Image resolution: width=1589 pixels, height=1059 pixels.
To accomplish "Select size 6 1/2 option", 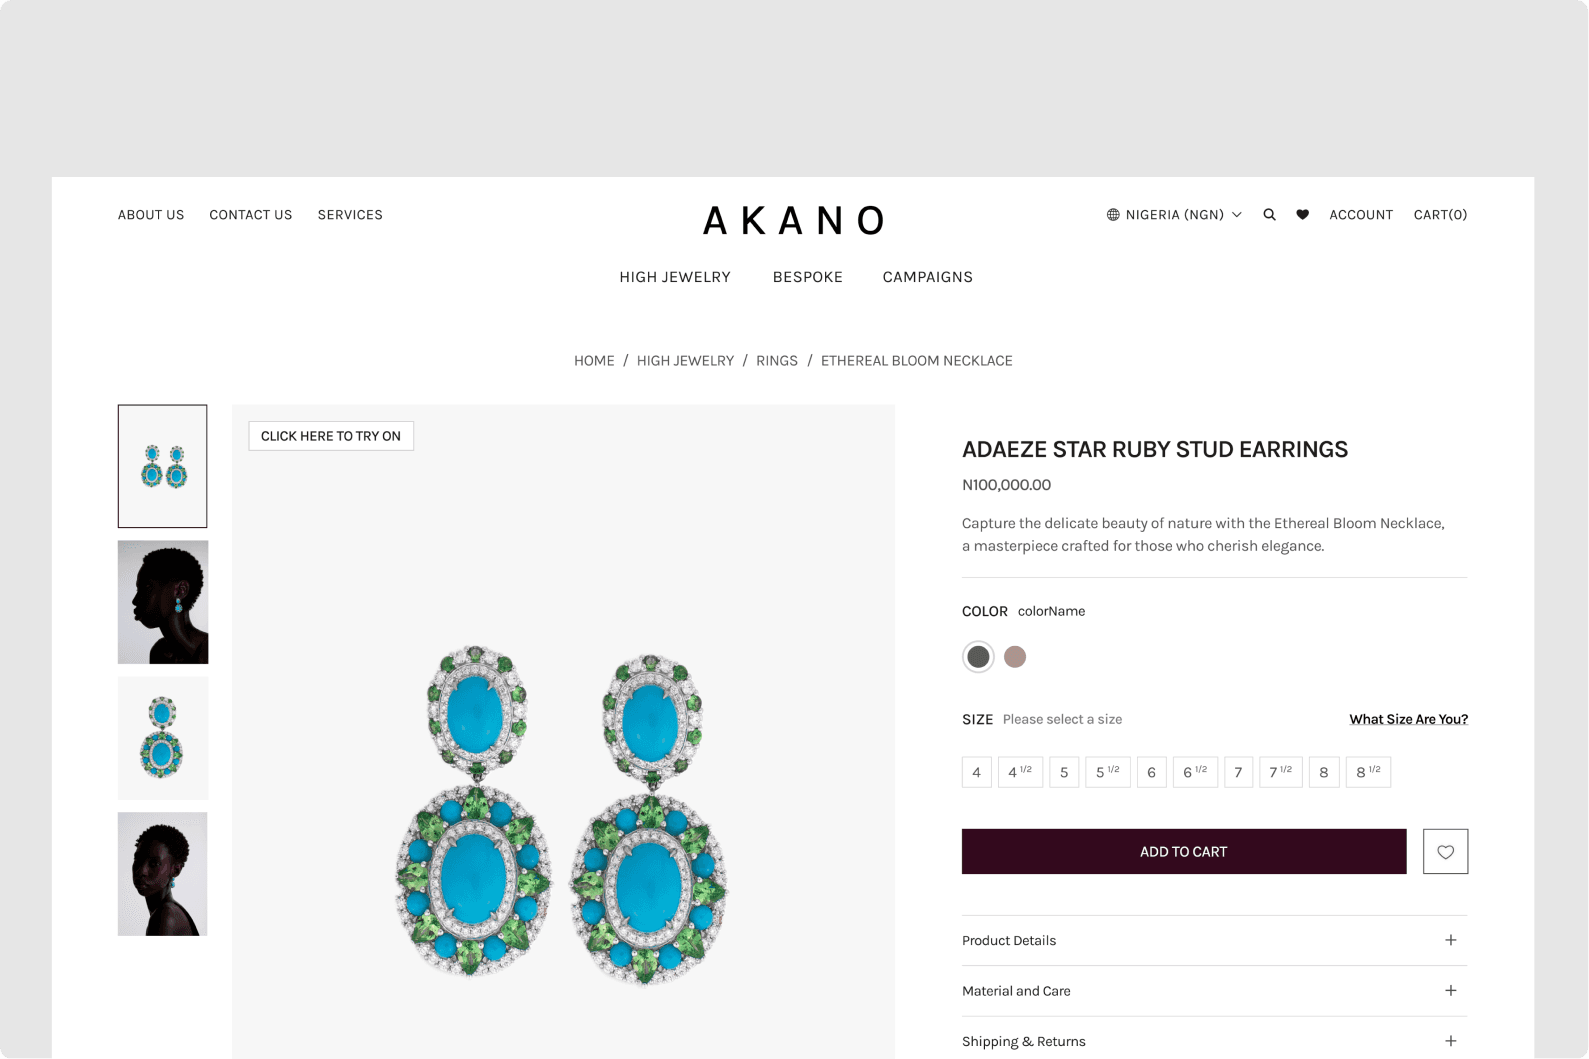I will [1195, 772].
